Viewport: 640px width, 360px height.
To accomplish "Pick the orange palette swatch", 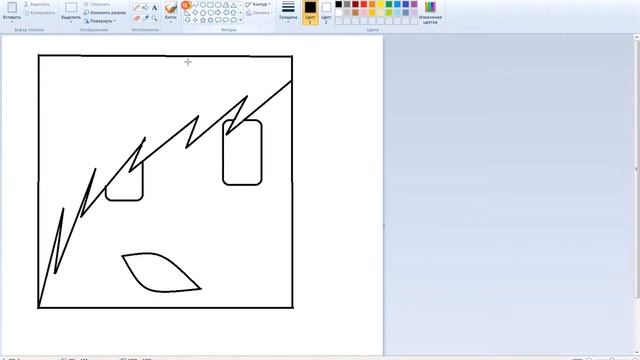I will [372, 4].
